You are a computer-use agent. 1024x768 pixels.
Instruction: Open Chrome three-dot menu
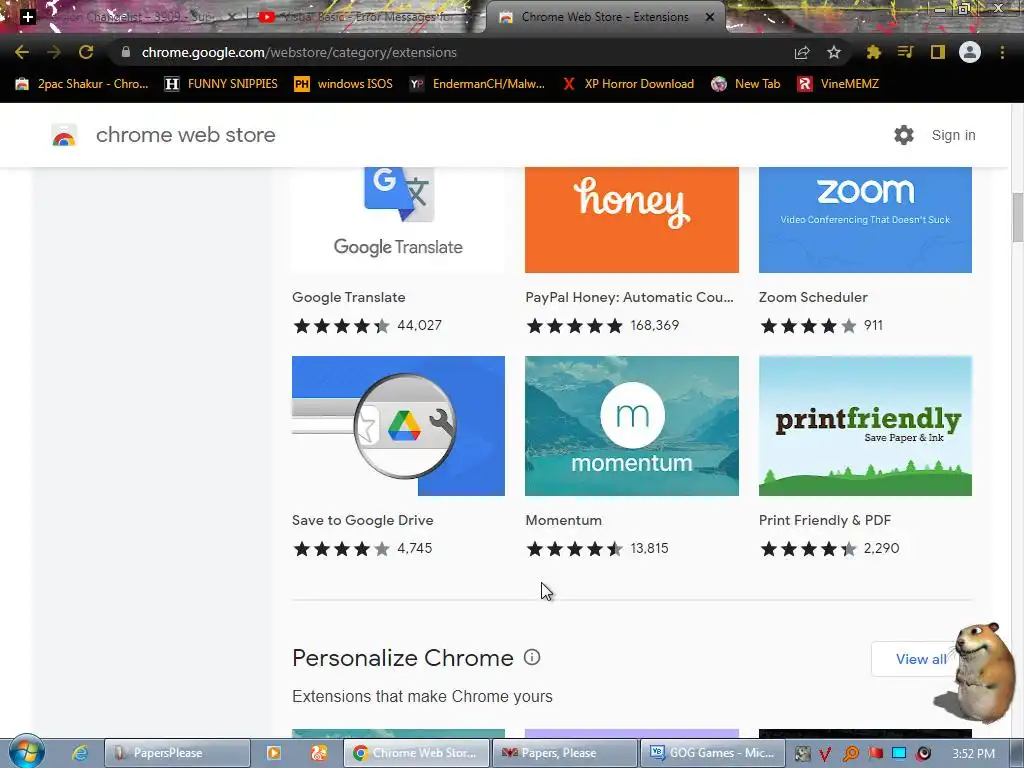point(1002,52)
